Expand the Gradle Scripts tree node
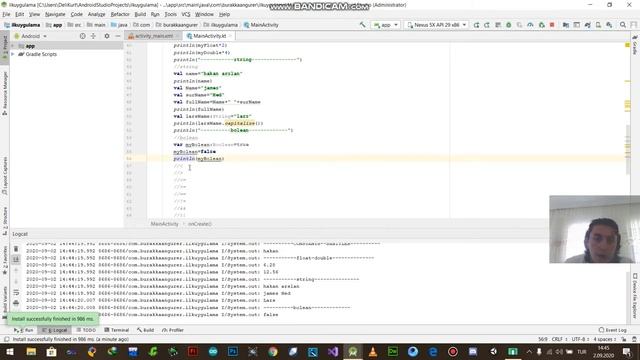640x360 pixels. [x=13, y=54]
